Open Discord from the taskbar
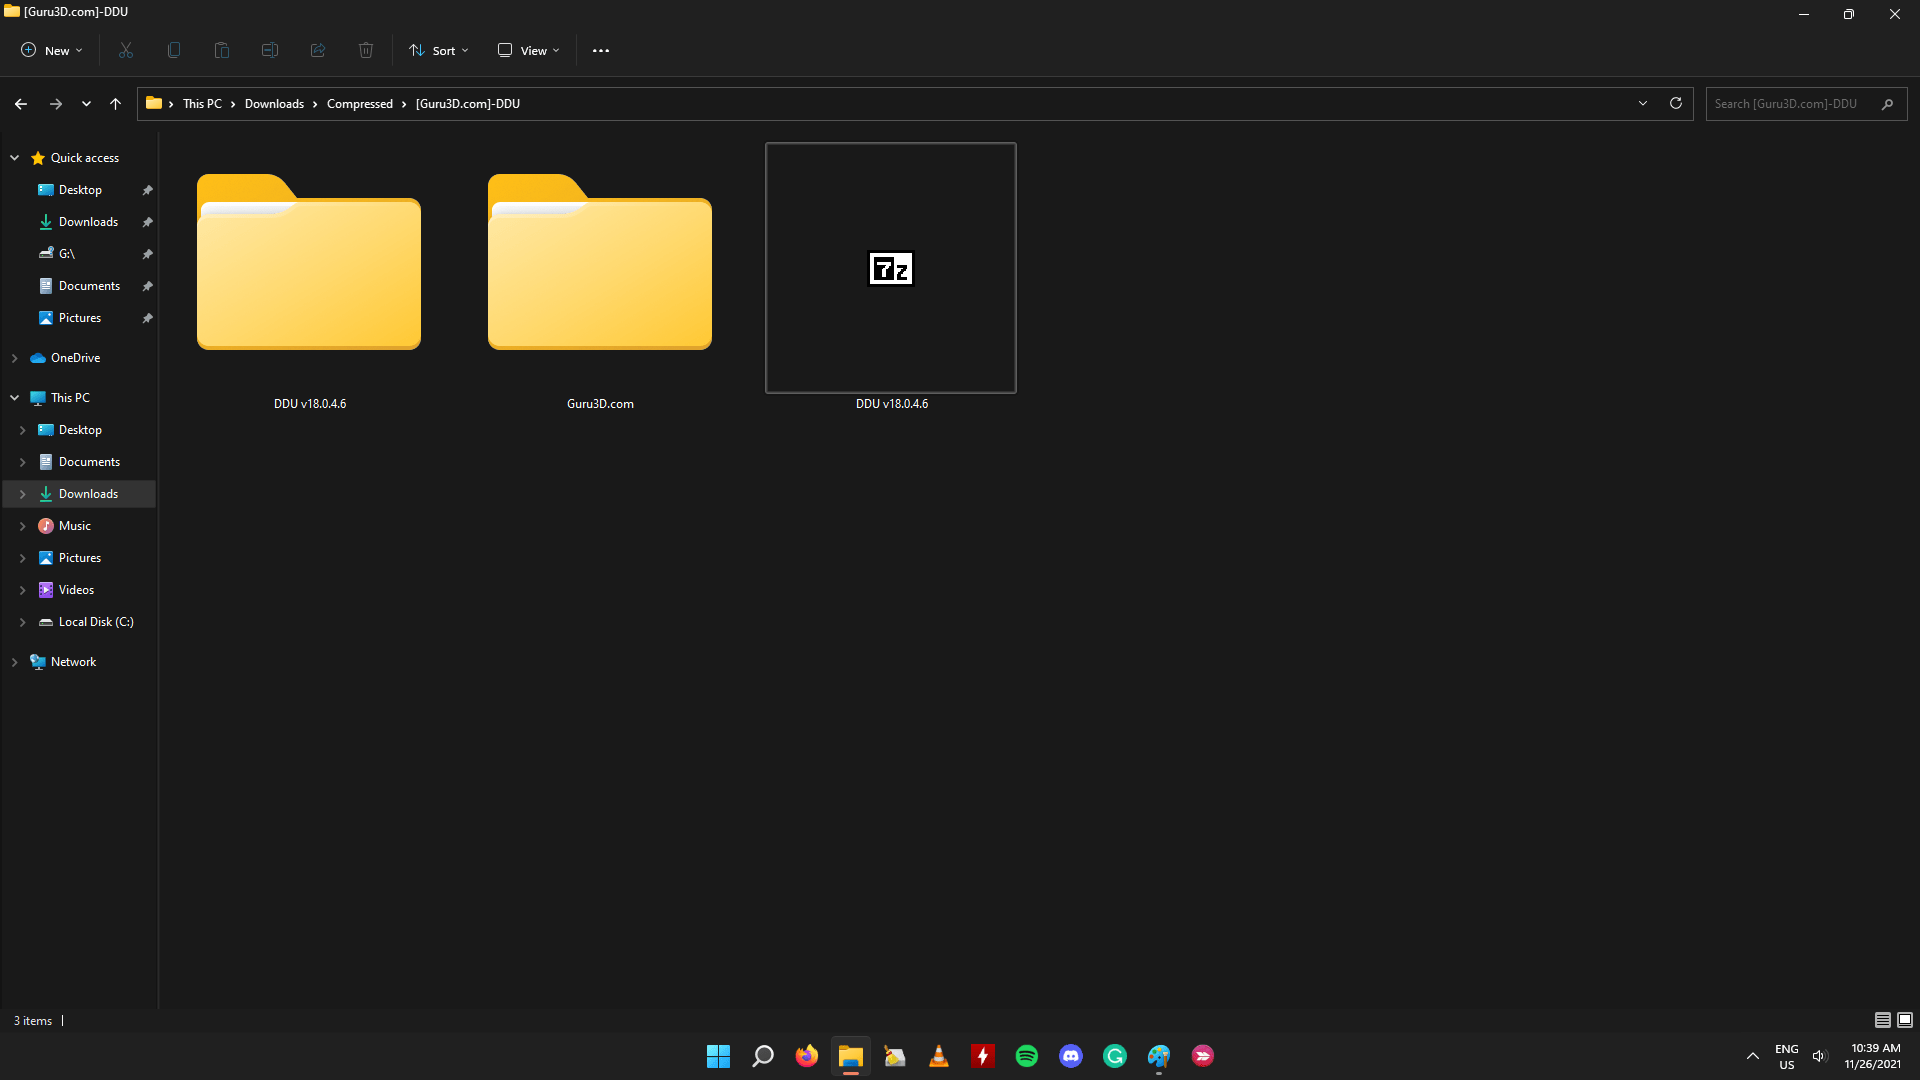Image resolution: width=1920 pixels, height=1080 pixels. pos(1071,1055)
